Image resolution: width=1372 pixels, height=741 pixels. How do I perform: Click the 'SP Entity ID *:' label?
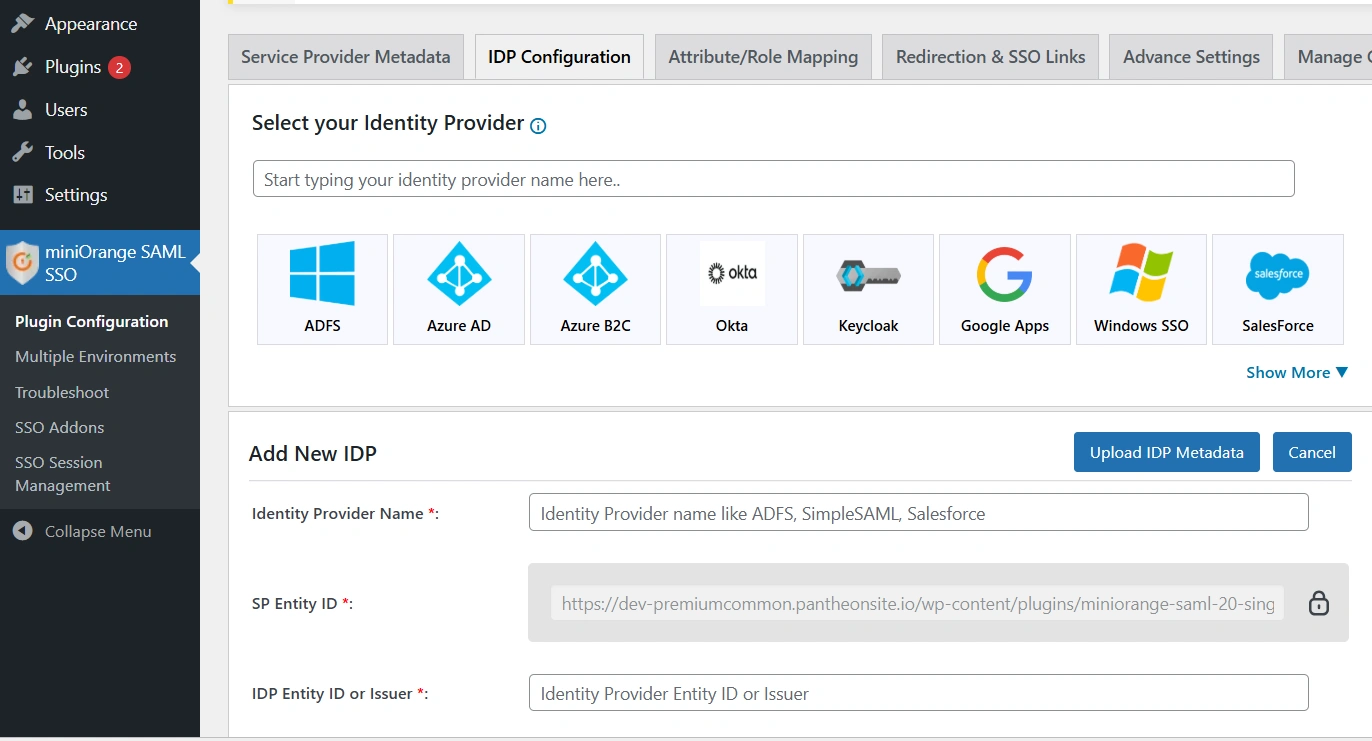point(302,604)
